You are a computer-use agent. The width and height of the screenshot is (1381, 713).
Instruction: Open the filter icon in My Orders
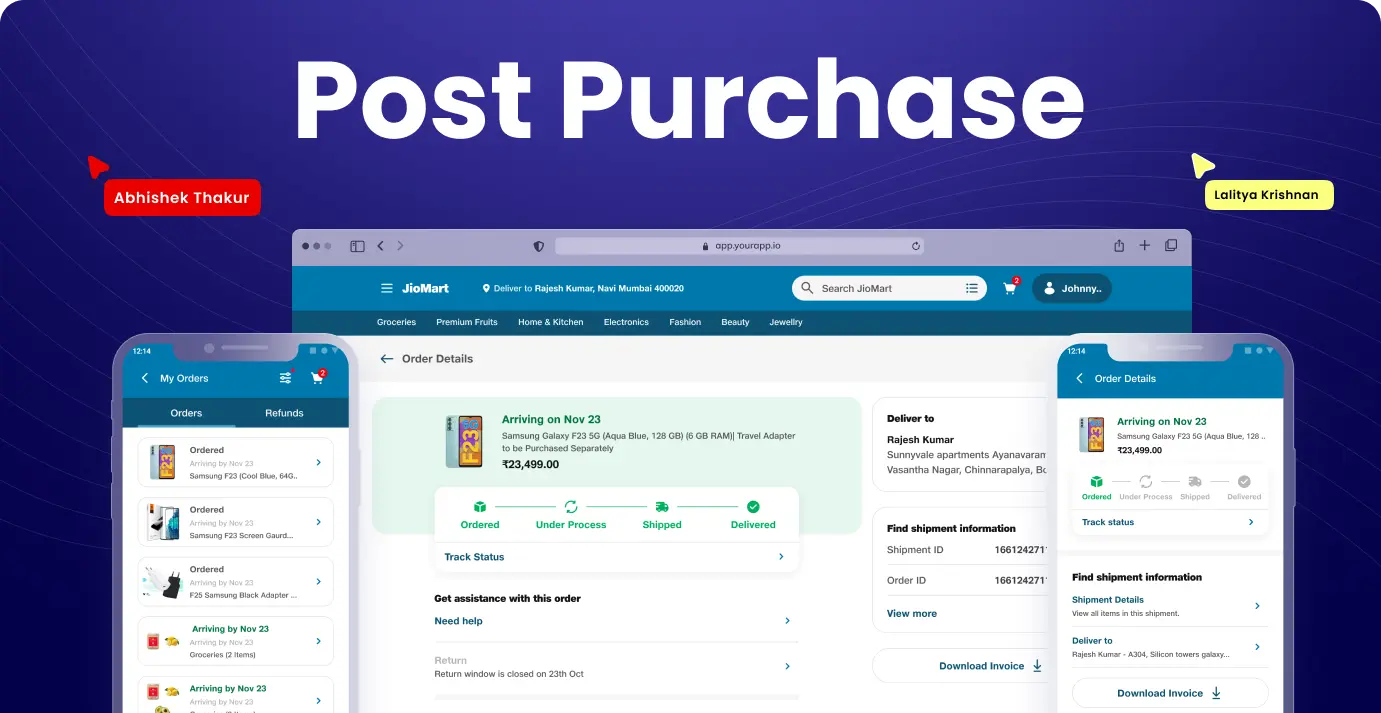tap(286, 378)
